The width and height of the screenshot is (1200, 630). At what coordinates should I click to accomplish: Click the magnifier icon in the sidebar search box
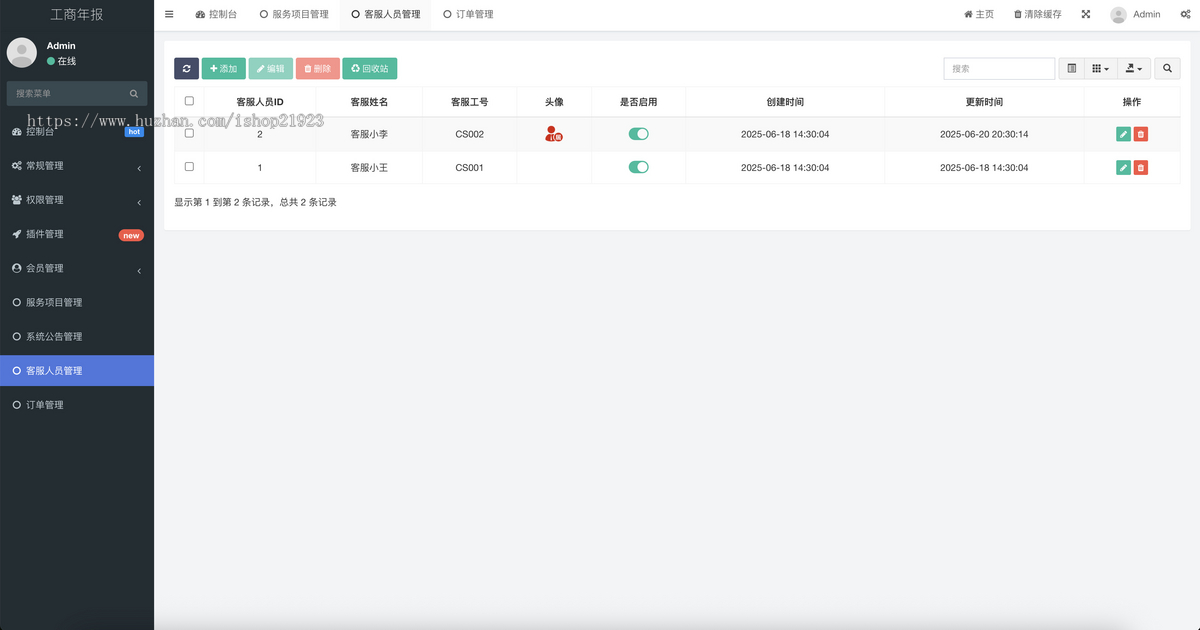coord(134,93)
